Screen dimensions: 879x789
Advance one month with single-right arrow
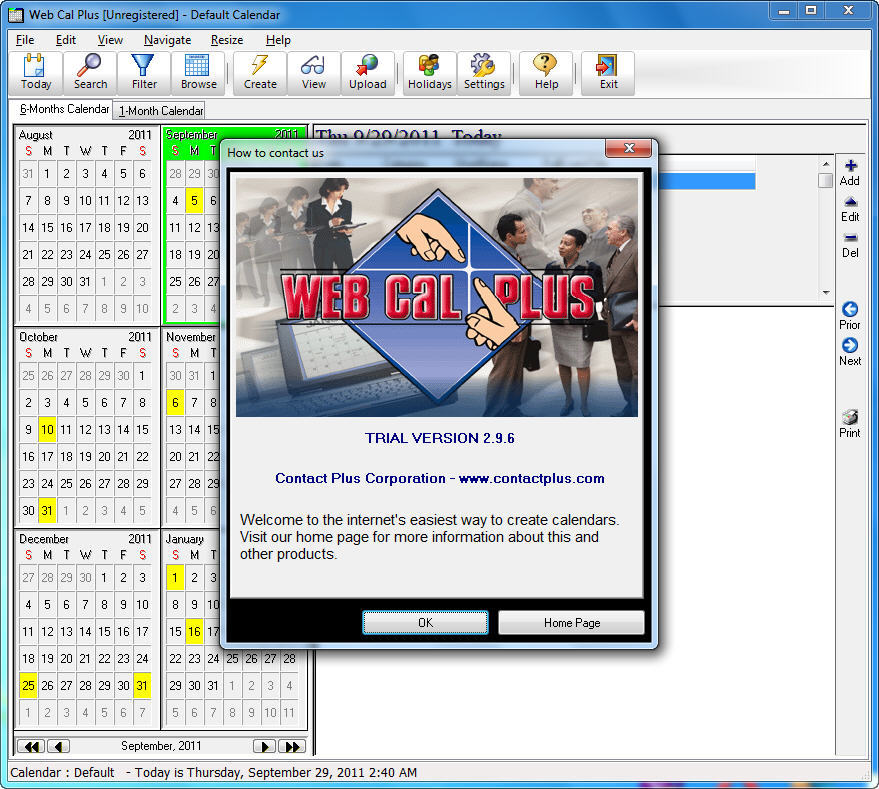pos(265,746)
